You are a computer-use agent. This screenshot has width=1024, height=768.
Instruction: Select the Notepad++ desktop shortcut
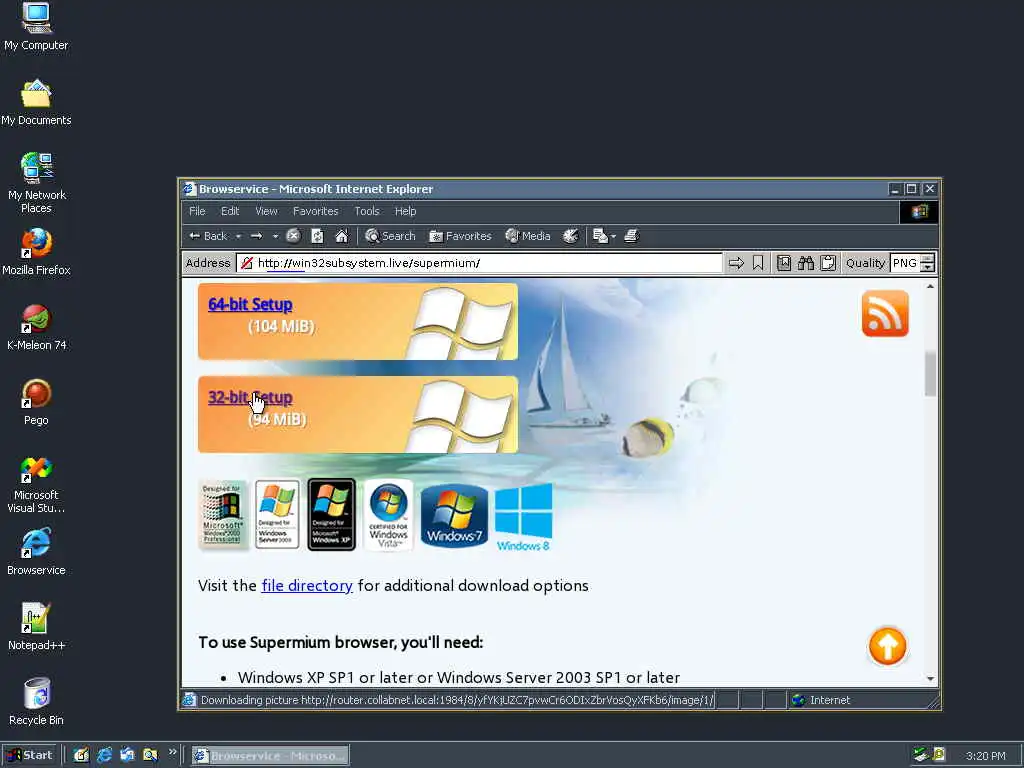click(x=36, y=627)
